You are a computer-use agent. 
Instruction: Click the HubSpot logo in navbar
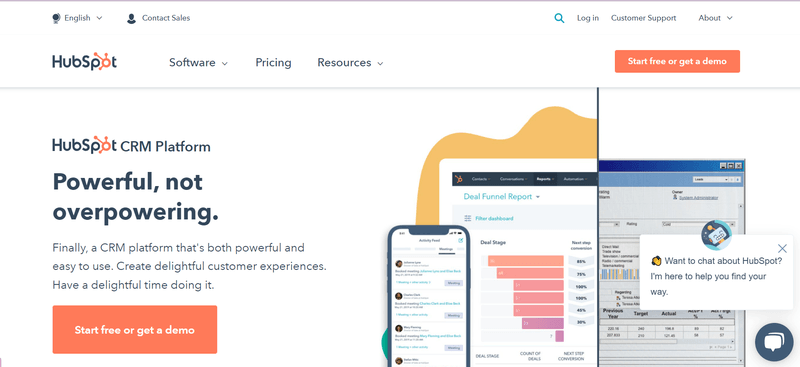pos(84,62)
